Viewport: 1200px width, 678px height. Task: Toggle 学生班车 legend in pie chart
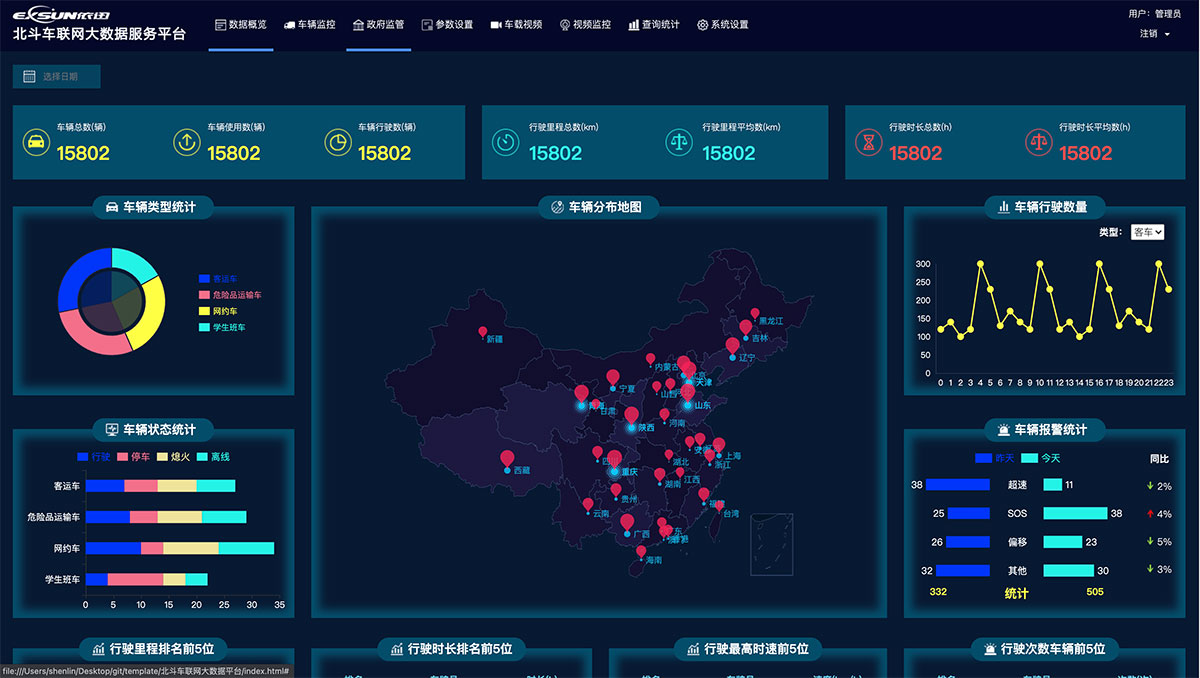(222, 327)
